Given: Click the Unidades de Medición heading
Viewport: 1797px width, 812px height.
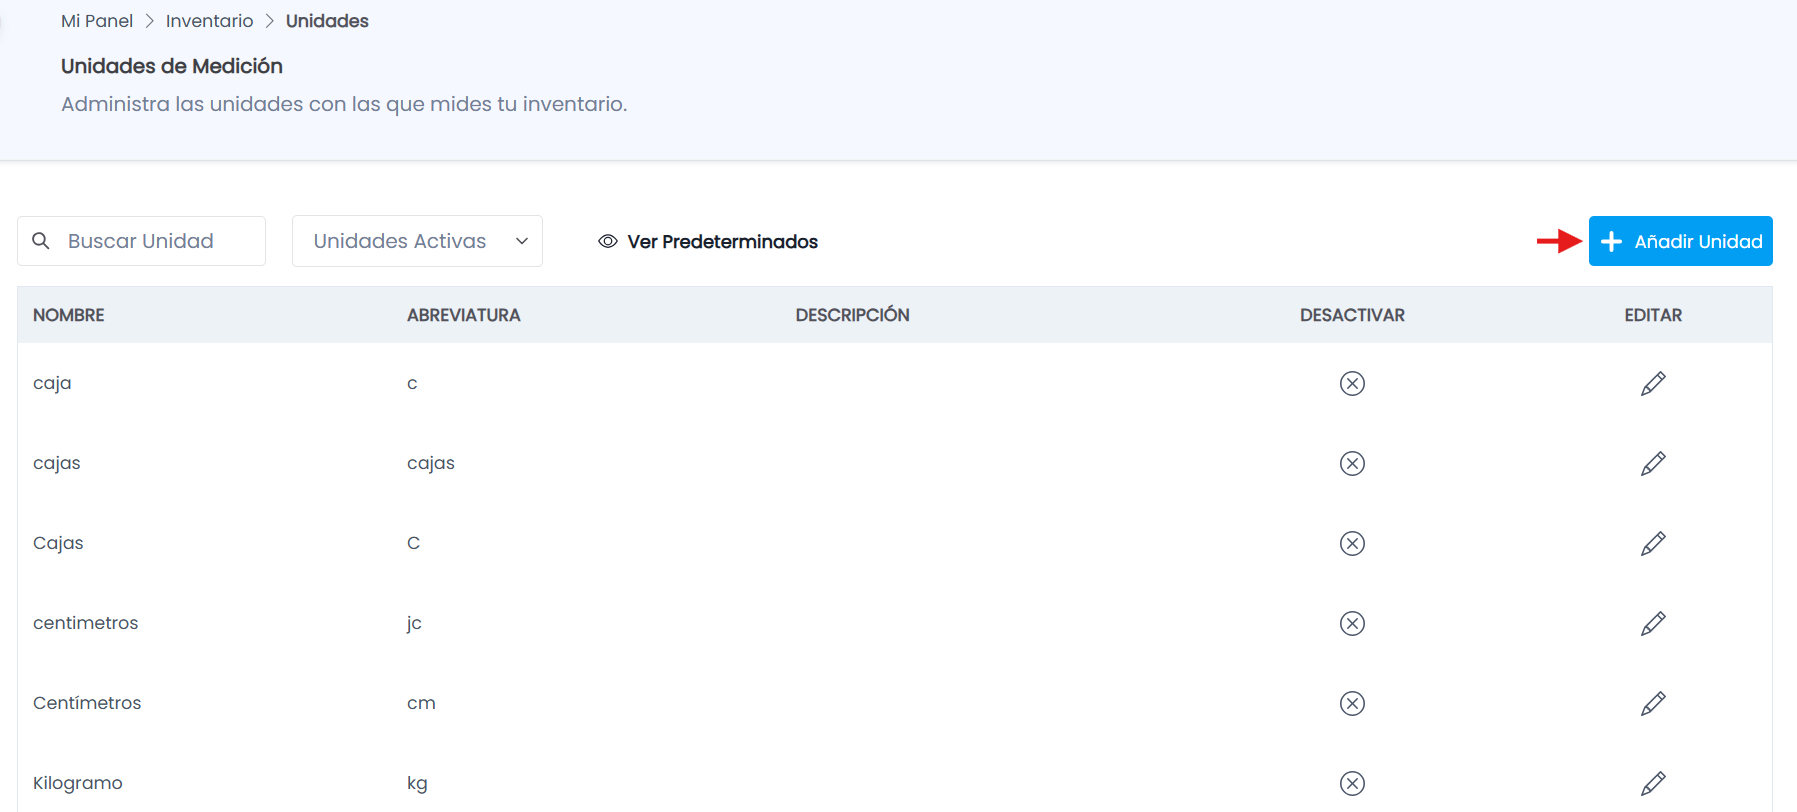Looking at the screenshot, I should [x=172, y=66].
